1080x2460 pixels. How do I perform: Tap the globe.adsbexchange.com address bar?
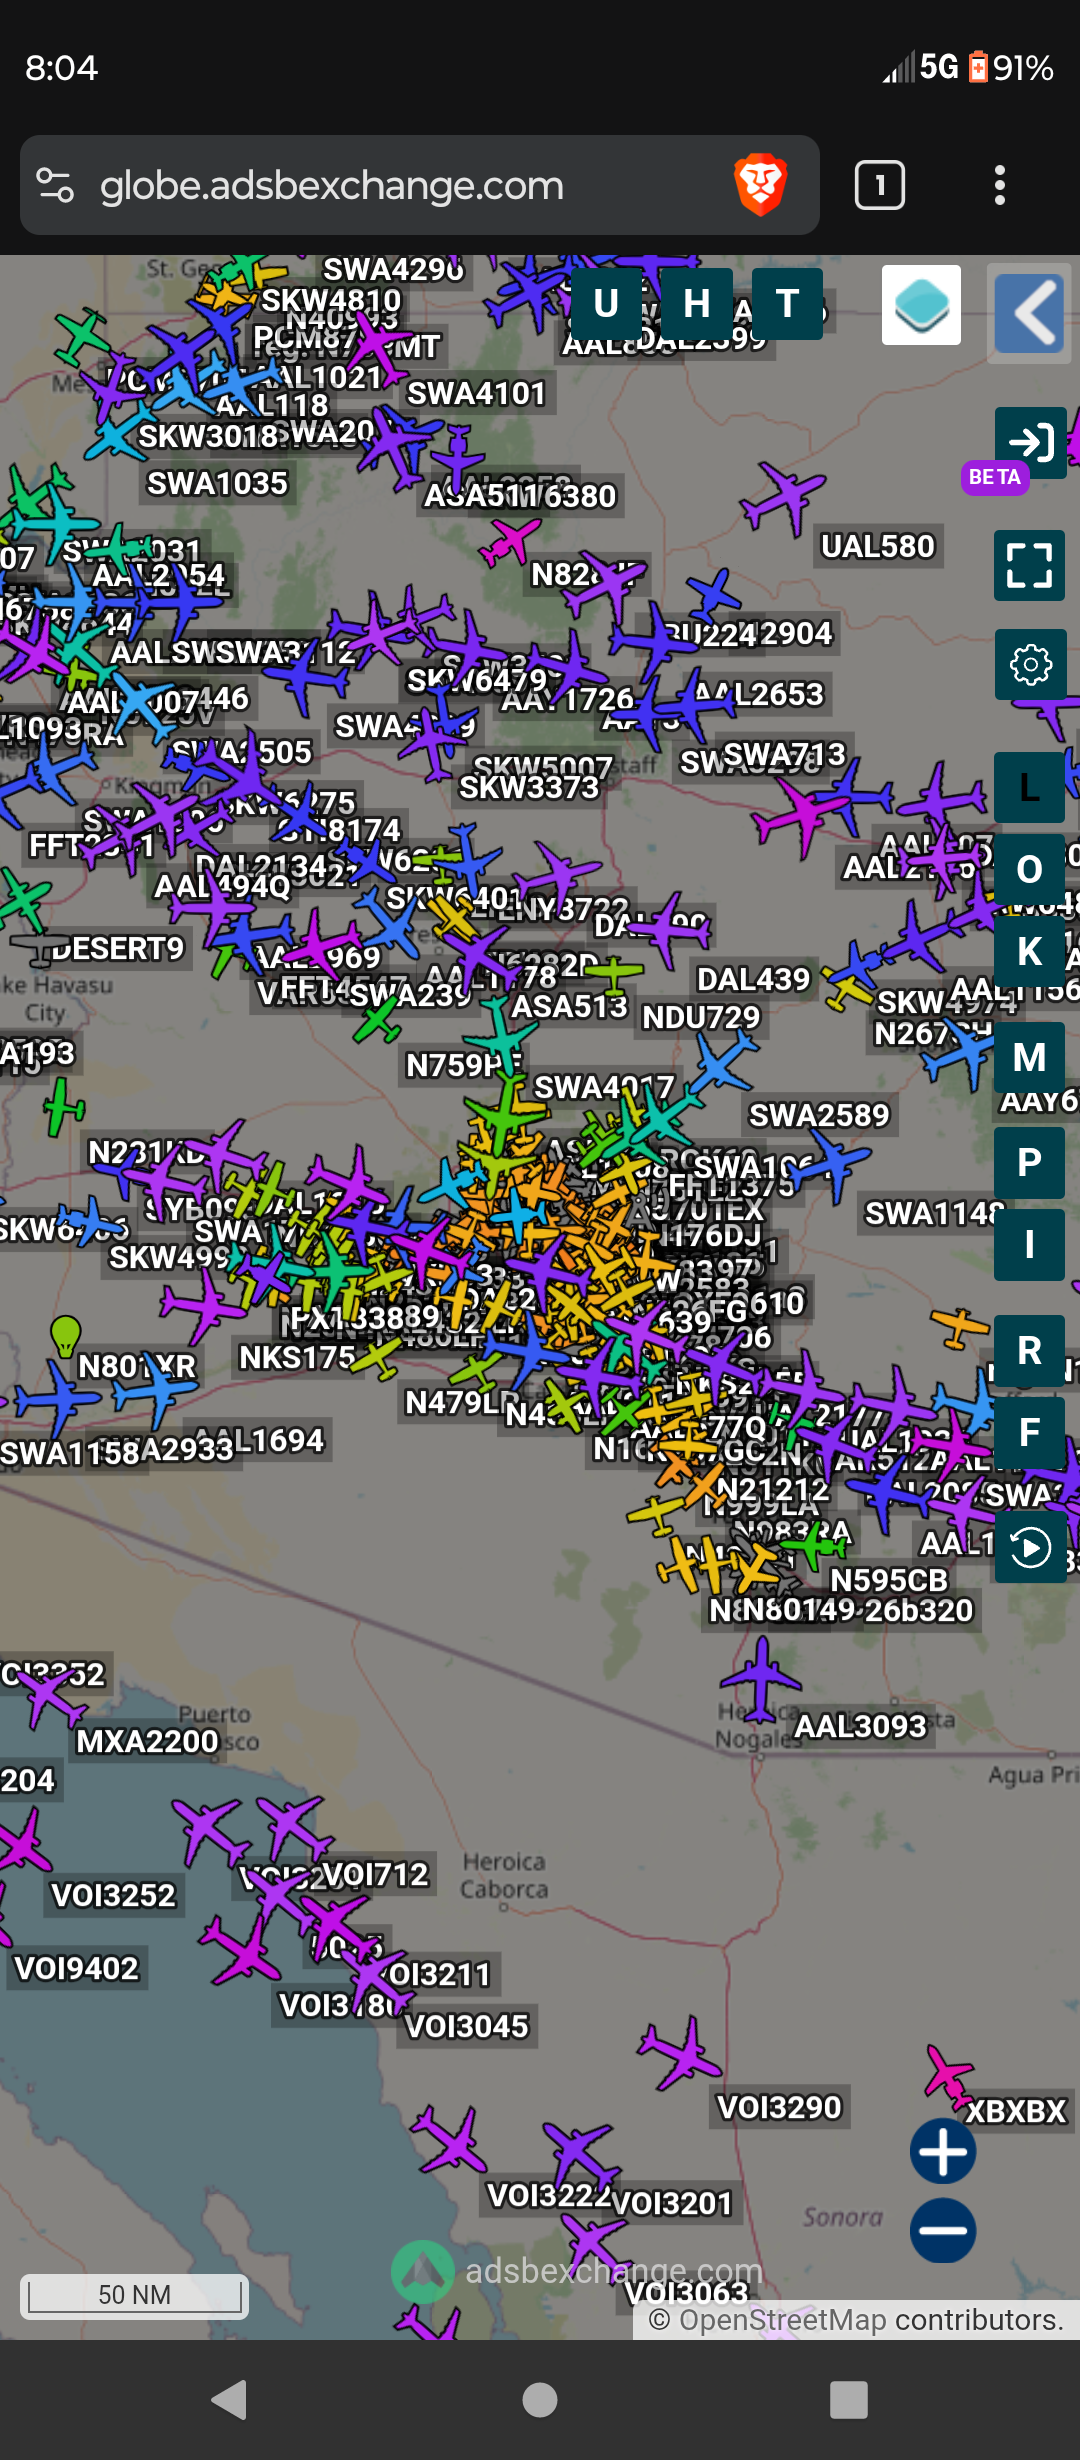pyautogui.click(x=420, y=185)
